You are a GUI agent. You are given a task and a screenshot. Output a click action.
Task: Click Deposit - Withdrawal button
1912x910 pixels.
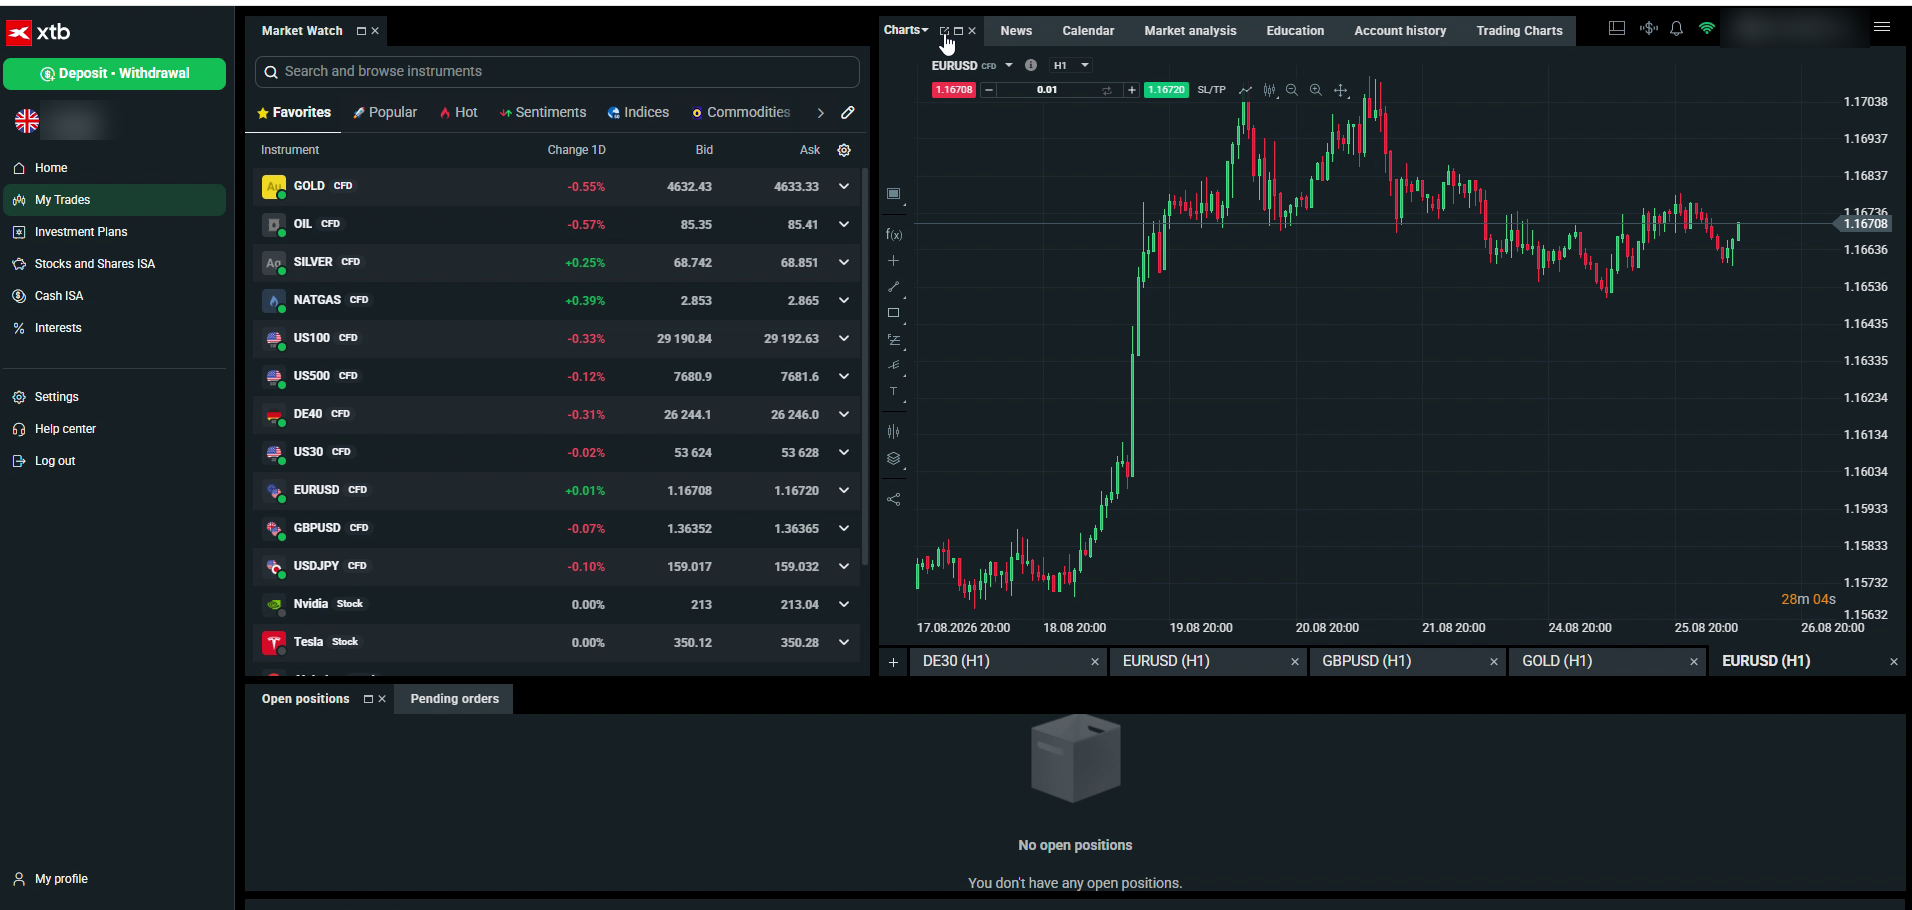point(114,73)
